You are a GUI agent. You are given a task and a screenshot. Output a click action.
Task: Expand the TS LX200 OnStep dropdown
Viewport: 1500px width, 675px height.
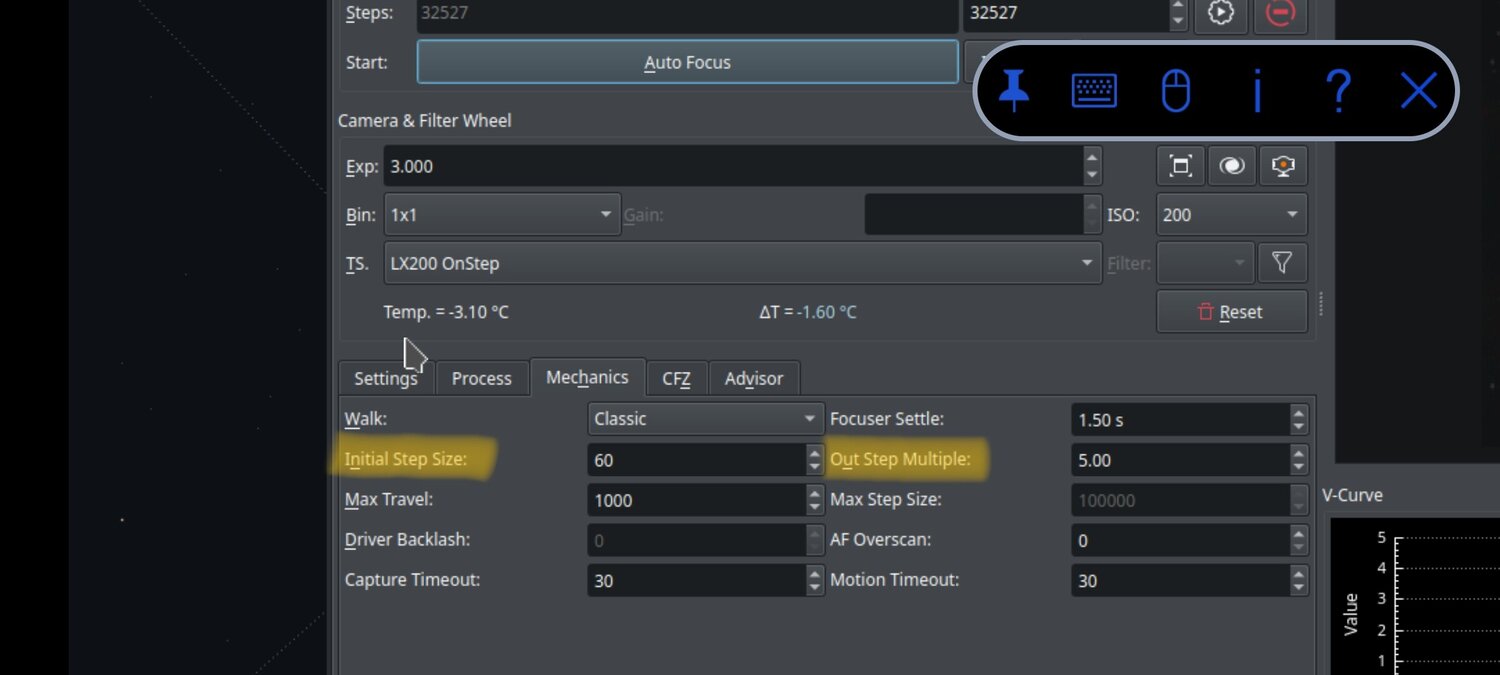click(x=743, y=263)
